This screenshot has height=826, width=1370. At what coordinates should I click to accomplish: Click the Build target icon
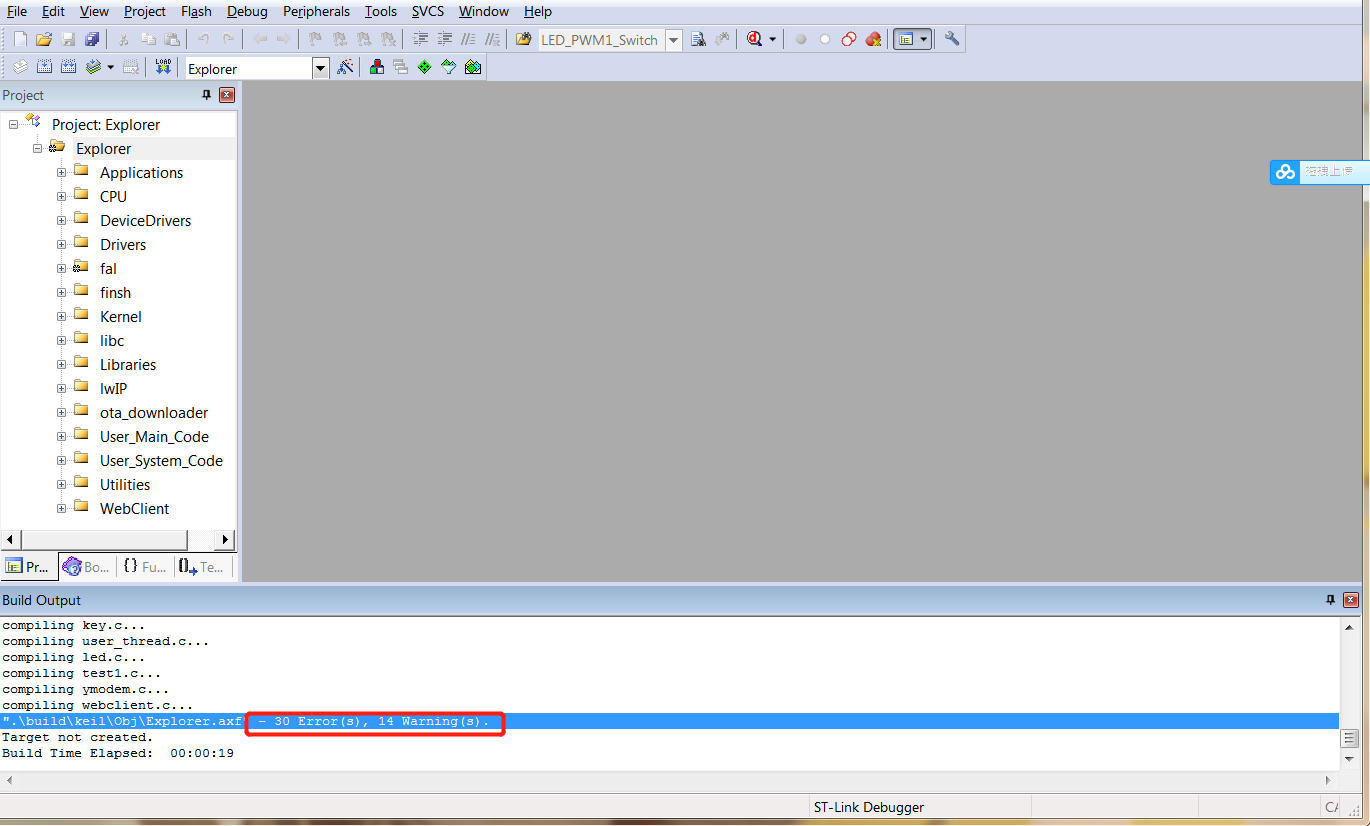[44, 67]
